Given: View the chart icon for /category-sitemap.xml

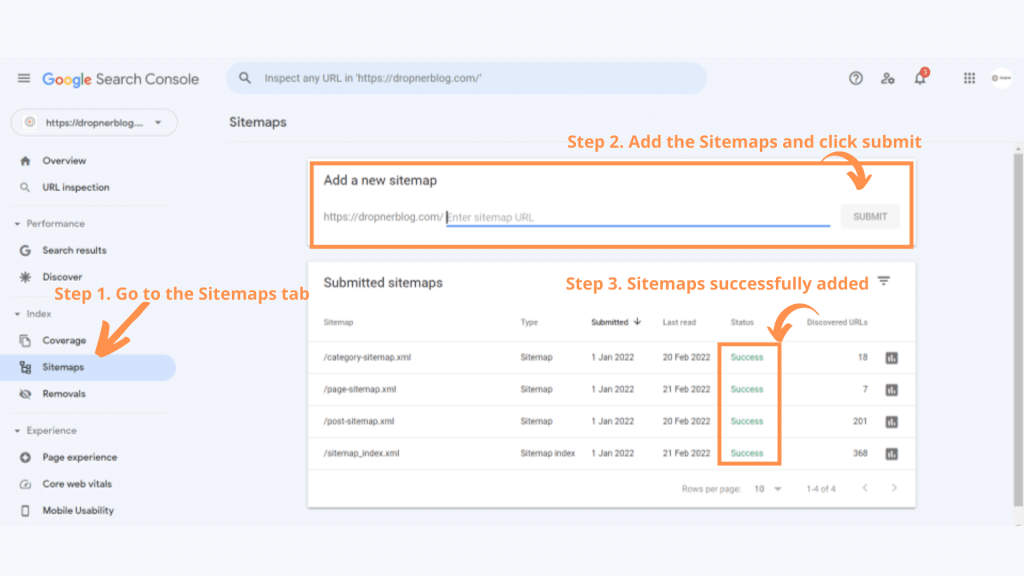Looking at the screenshot, I should pyautogui.click(x=890, y=357).
